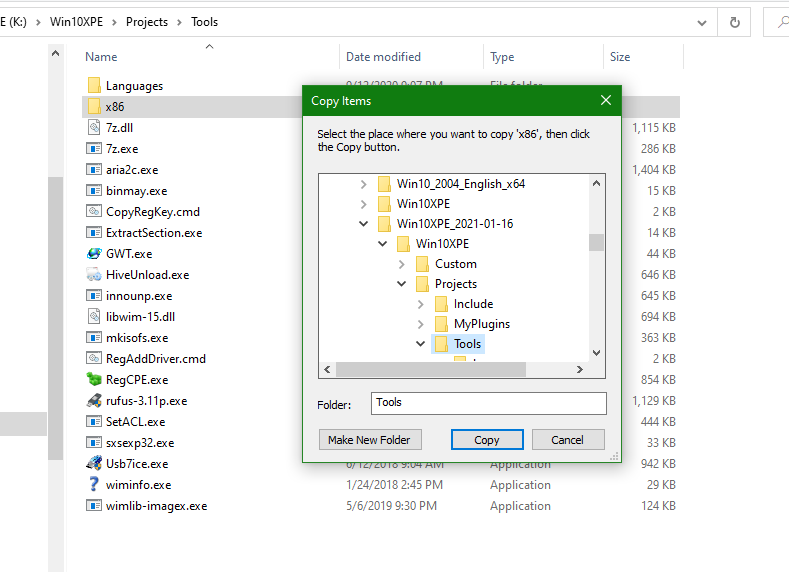Select the aria2c.exe icon
This screenshot has height=572, width=789.
94,170
